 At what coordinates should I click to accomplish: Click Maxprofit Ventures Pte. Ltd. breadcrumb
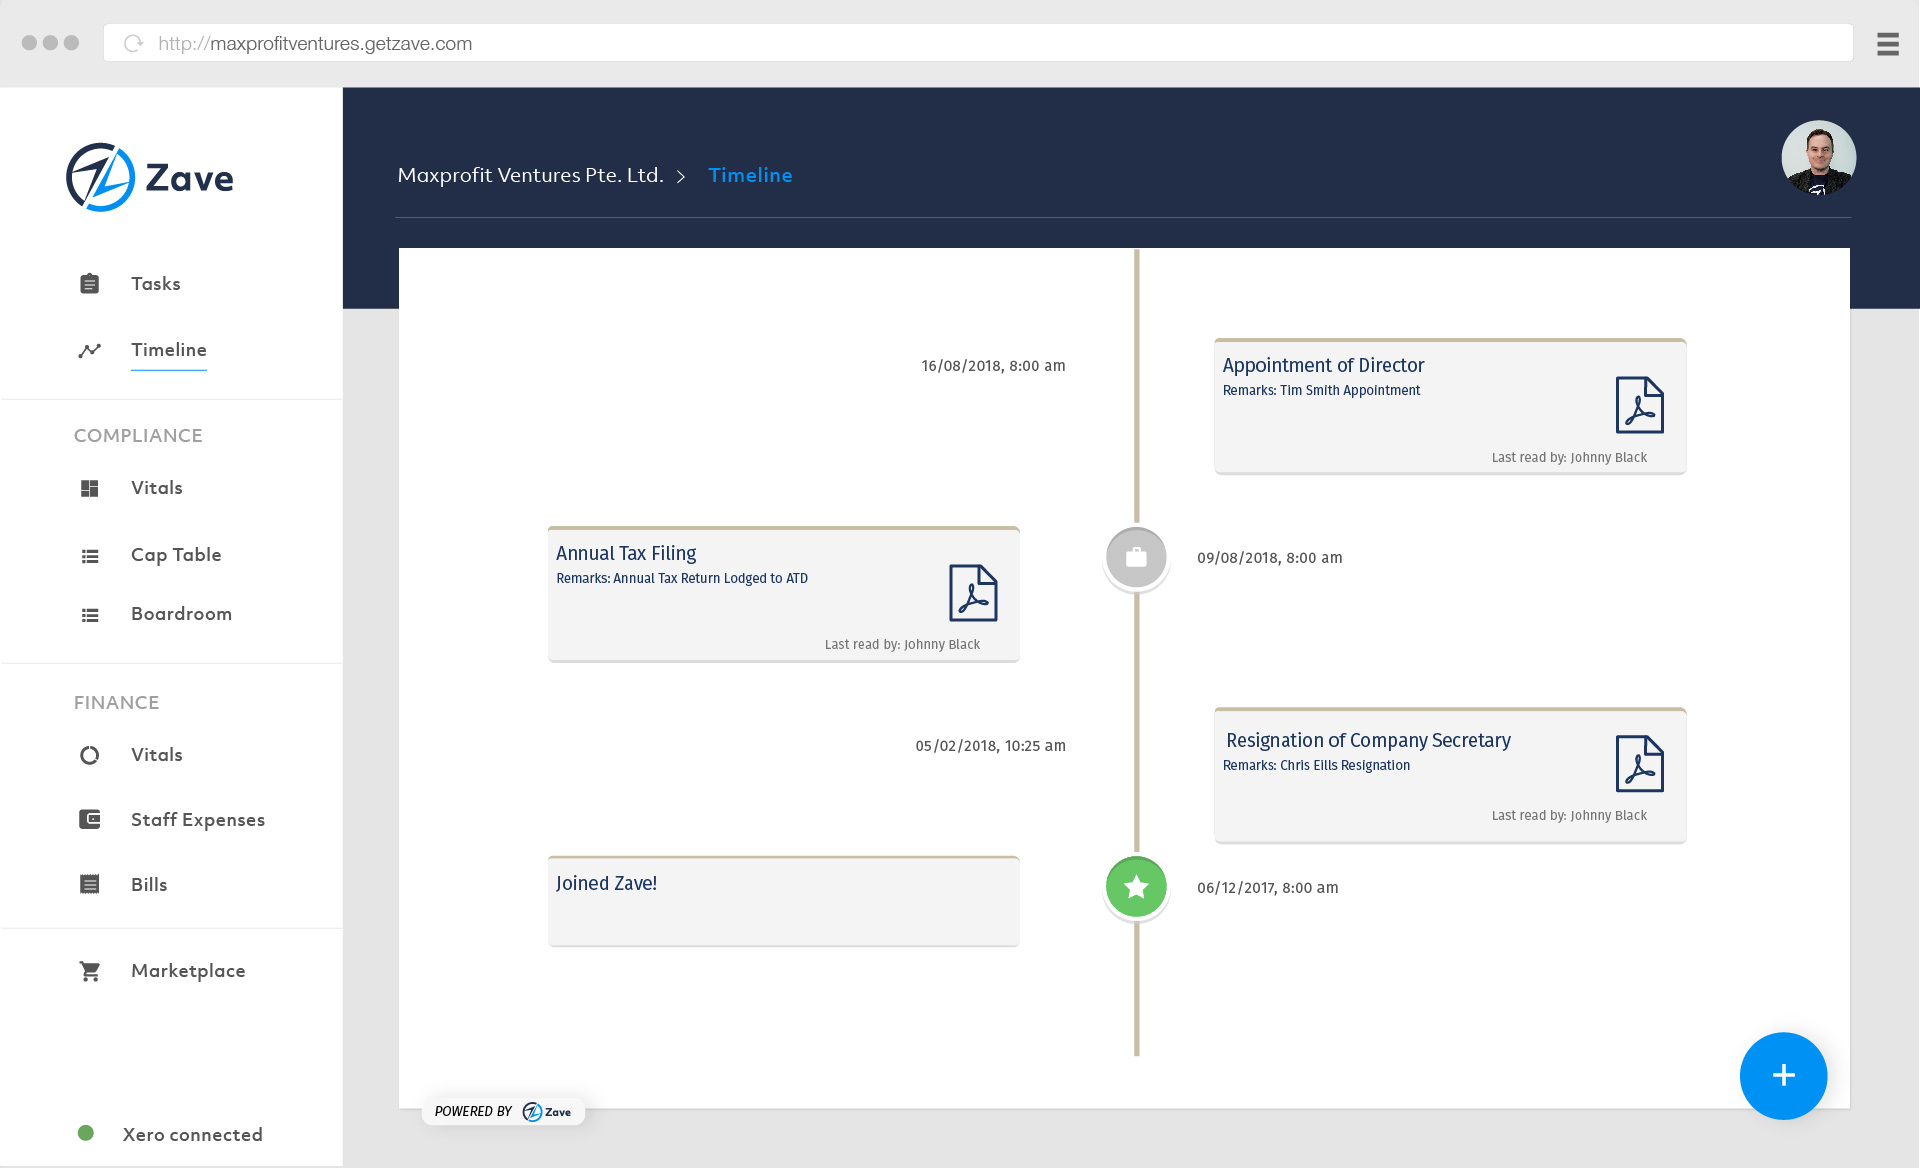(x=531, y=175)
